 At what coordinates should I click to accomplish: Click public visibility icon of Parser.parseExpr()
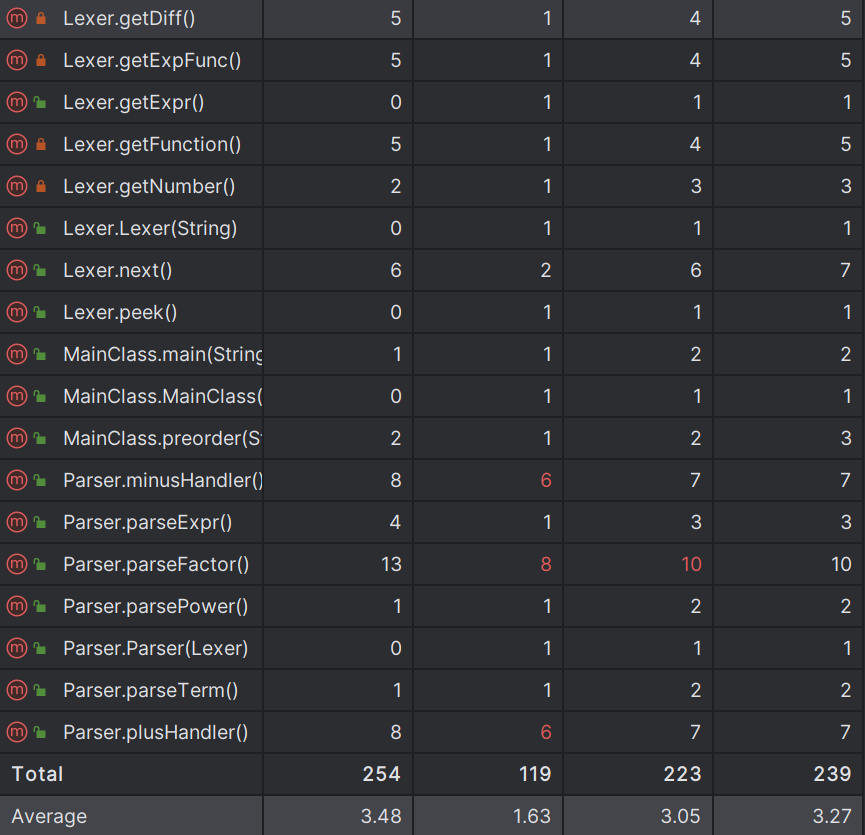pos(40,522)
